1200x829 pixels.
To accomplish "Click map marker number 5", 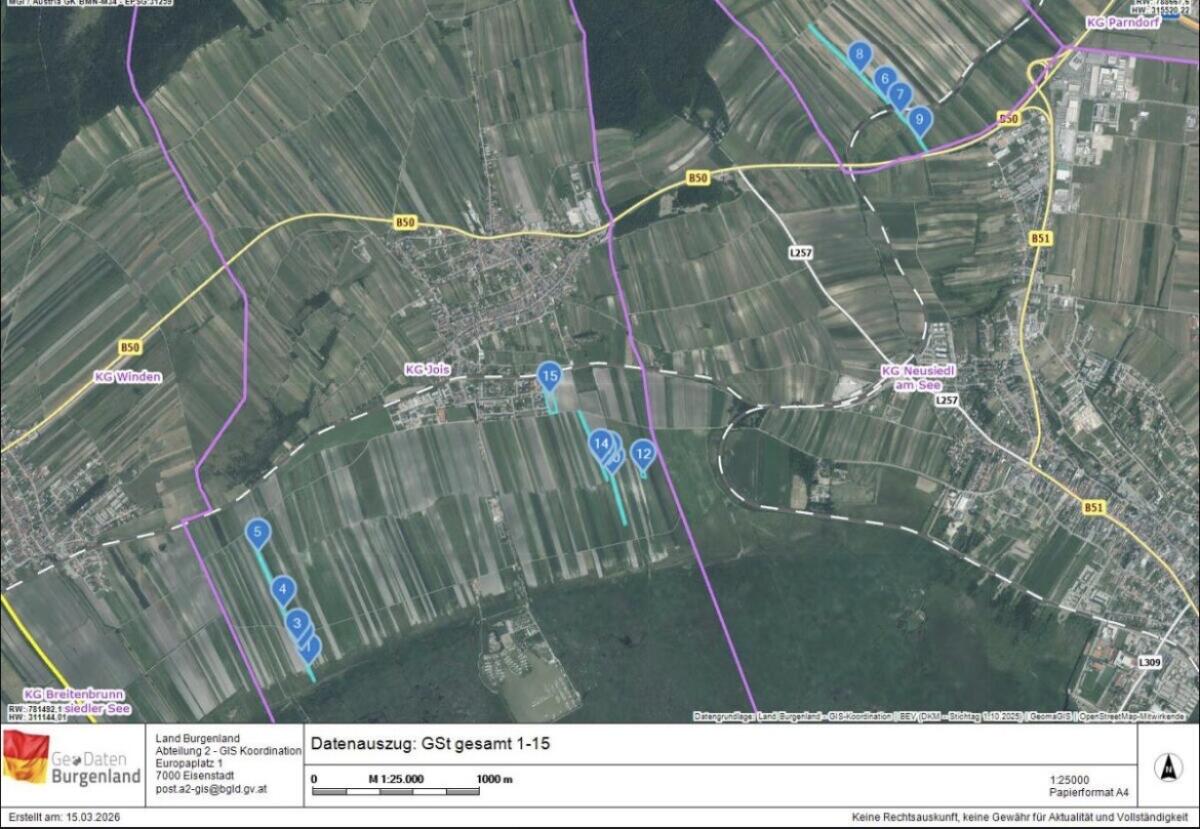I will point(257,533).
